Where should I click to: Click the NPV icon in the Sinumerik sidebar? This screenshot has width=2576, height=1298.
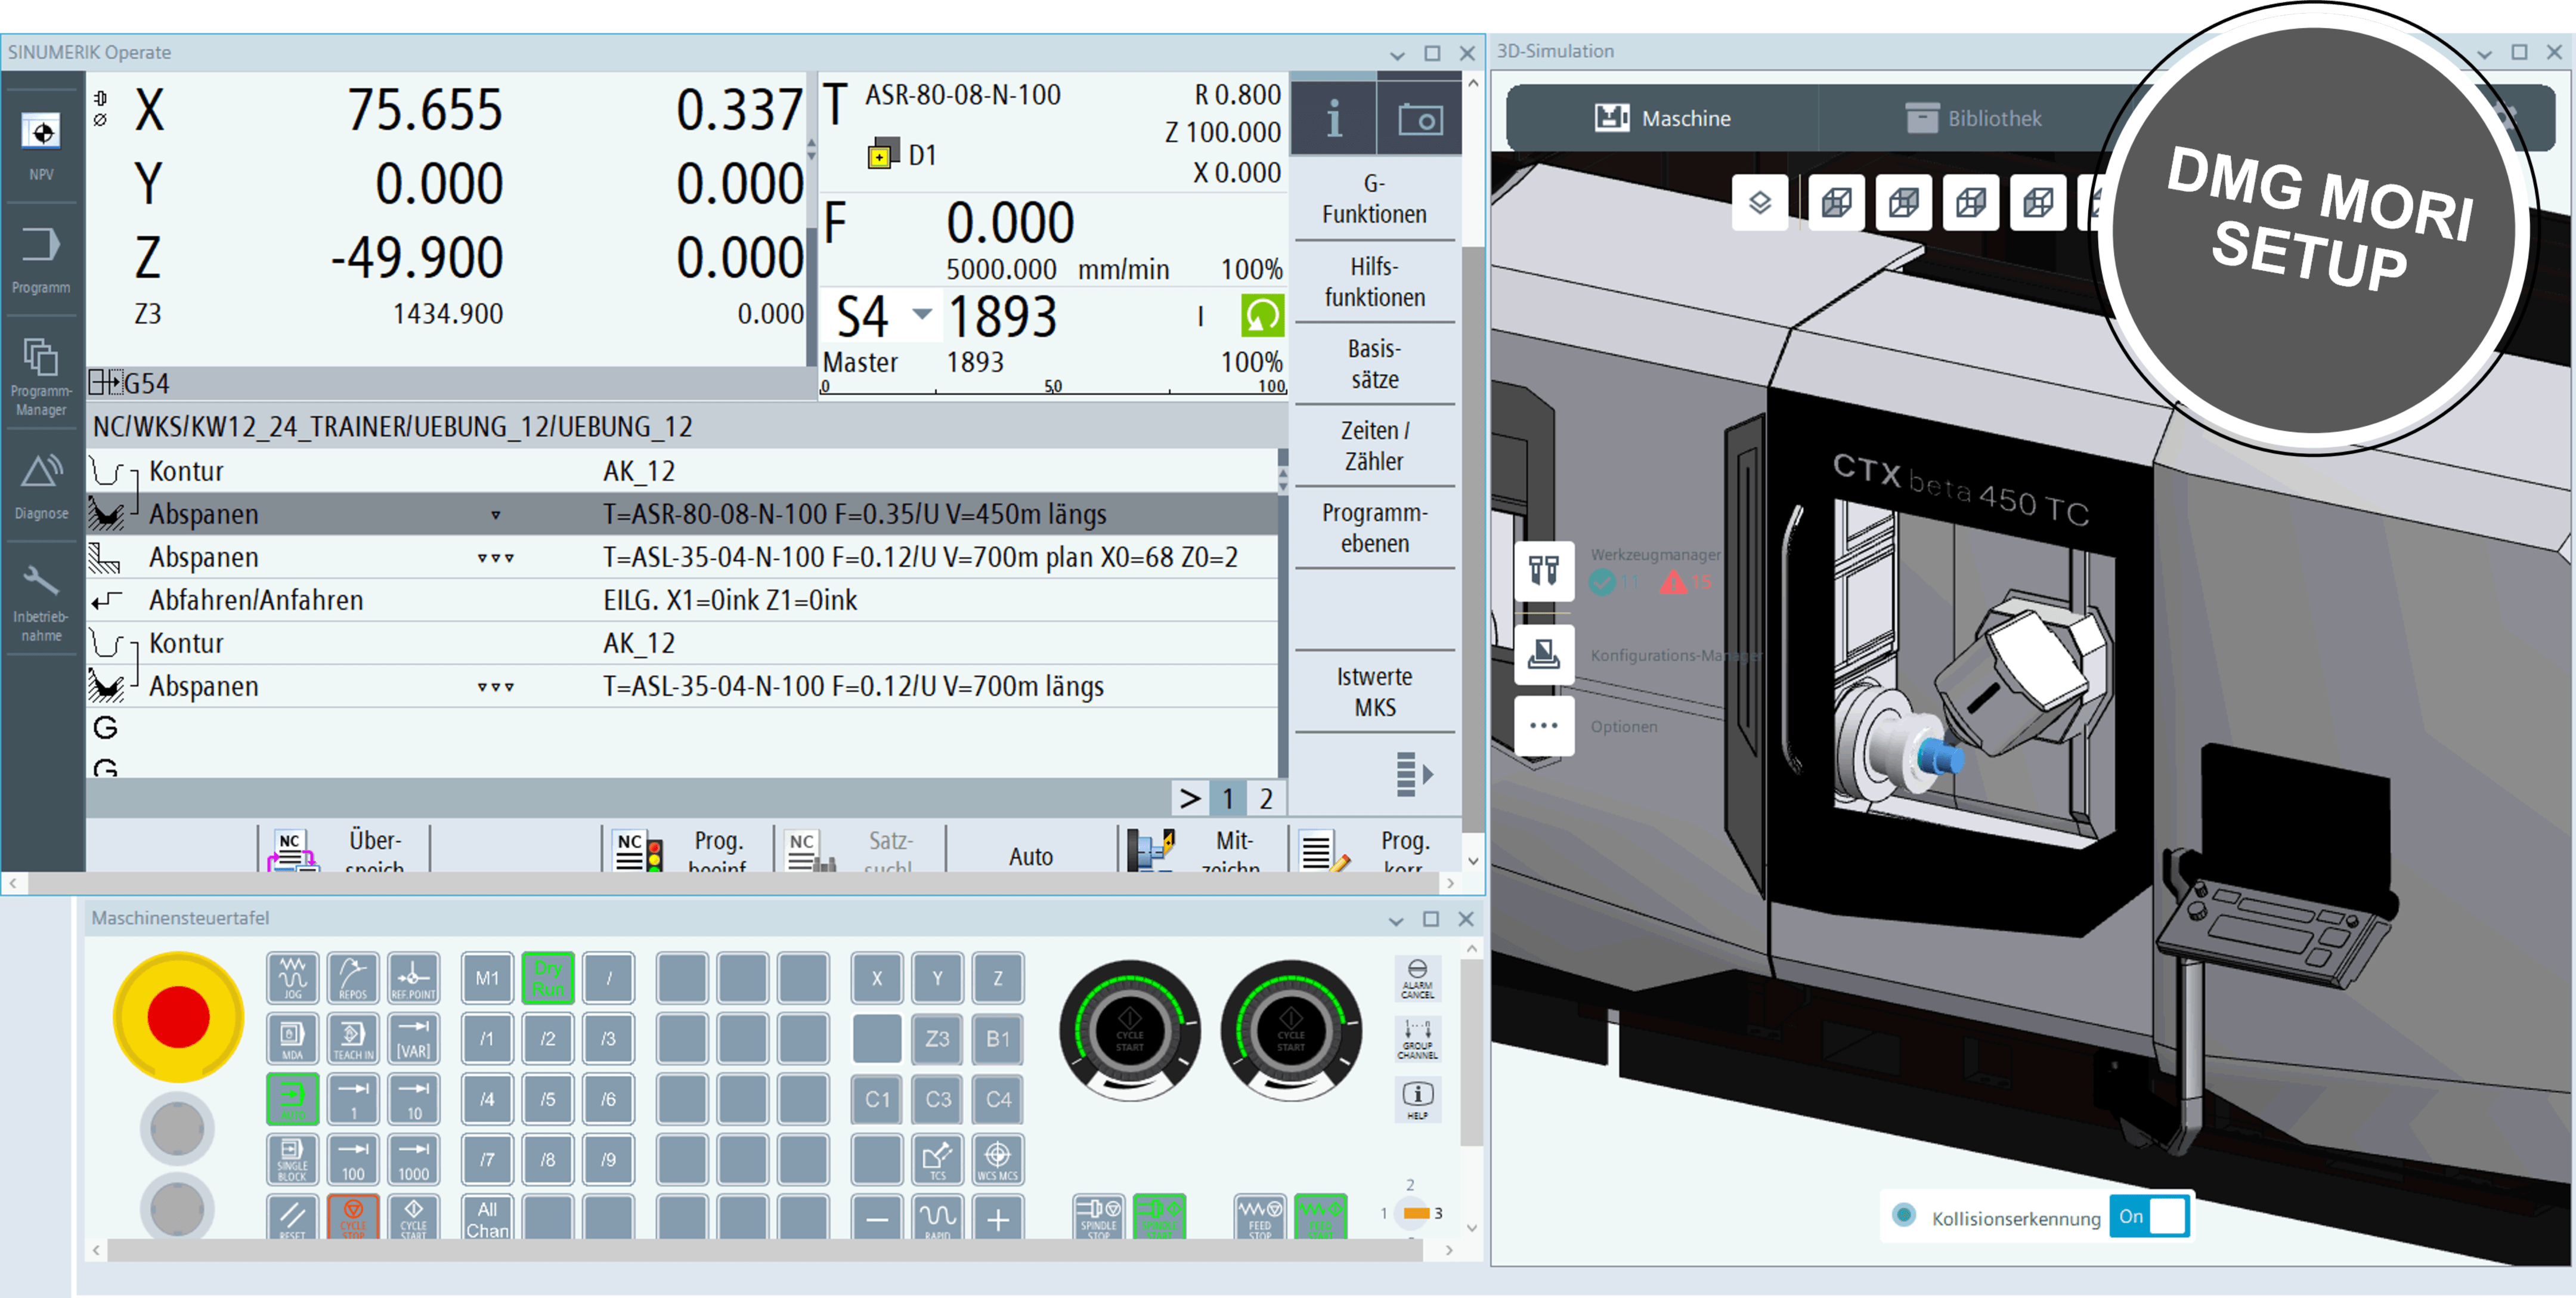(41, 145)
